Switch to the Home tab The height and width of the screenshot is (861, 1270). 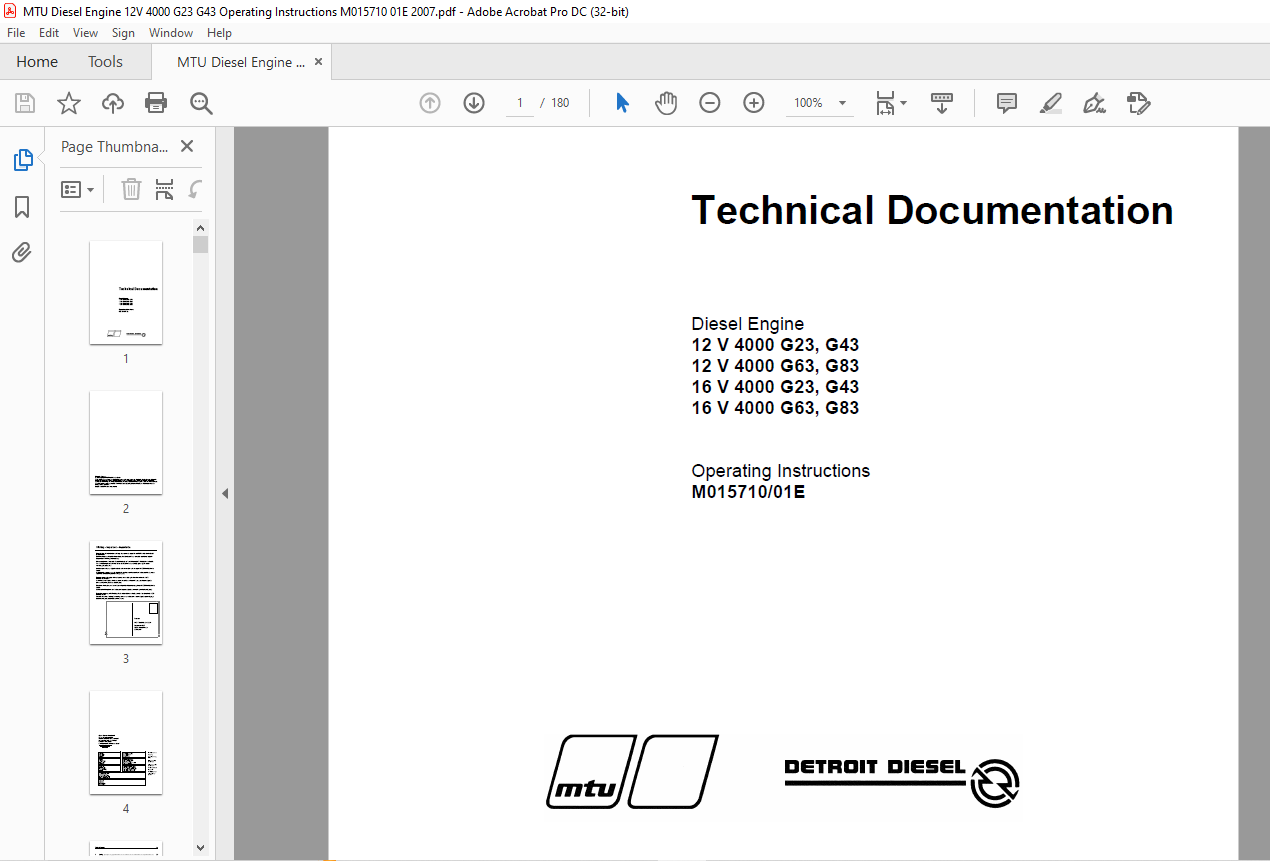37,62
